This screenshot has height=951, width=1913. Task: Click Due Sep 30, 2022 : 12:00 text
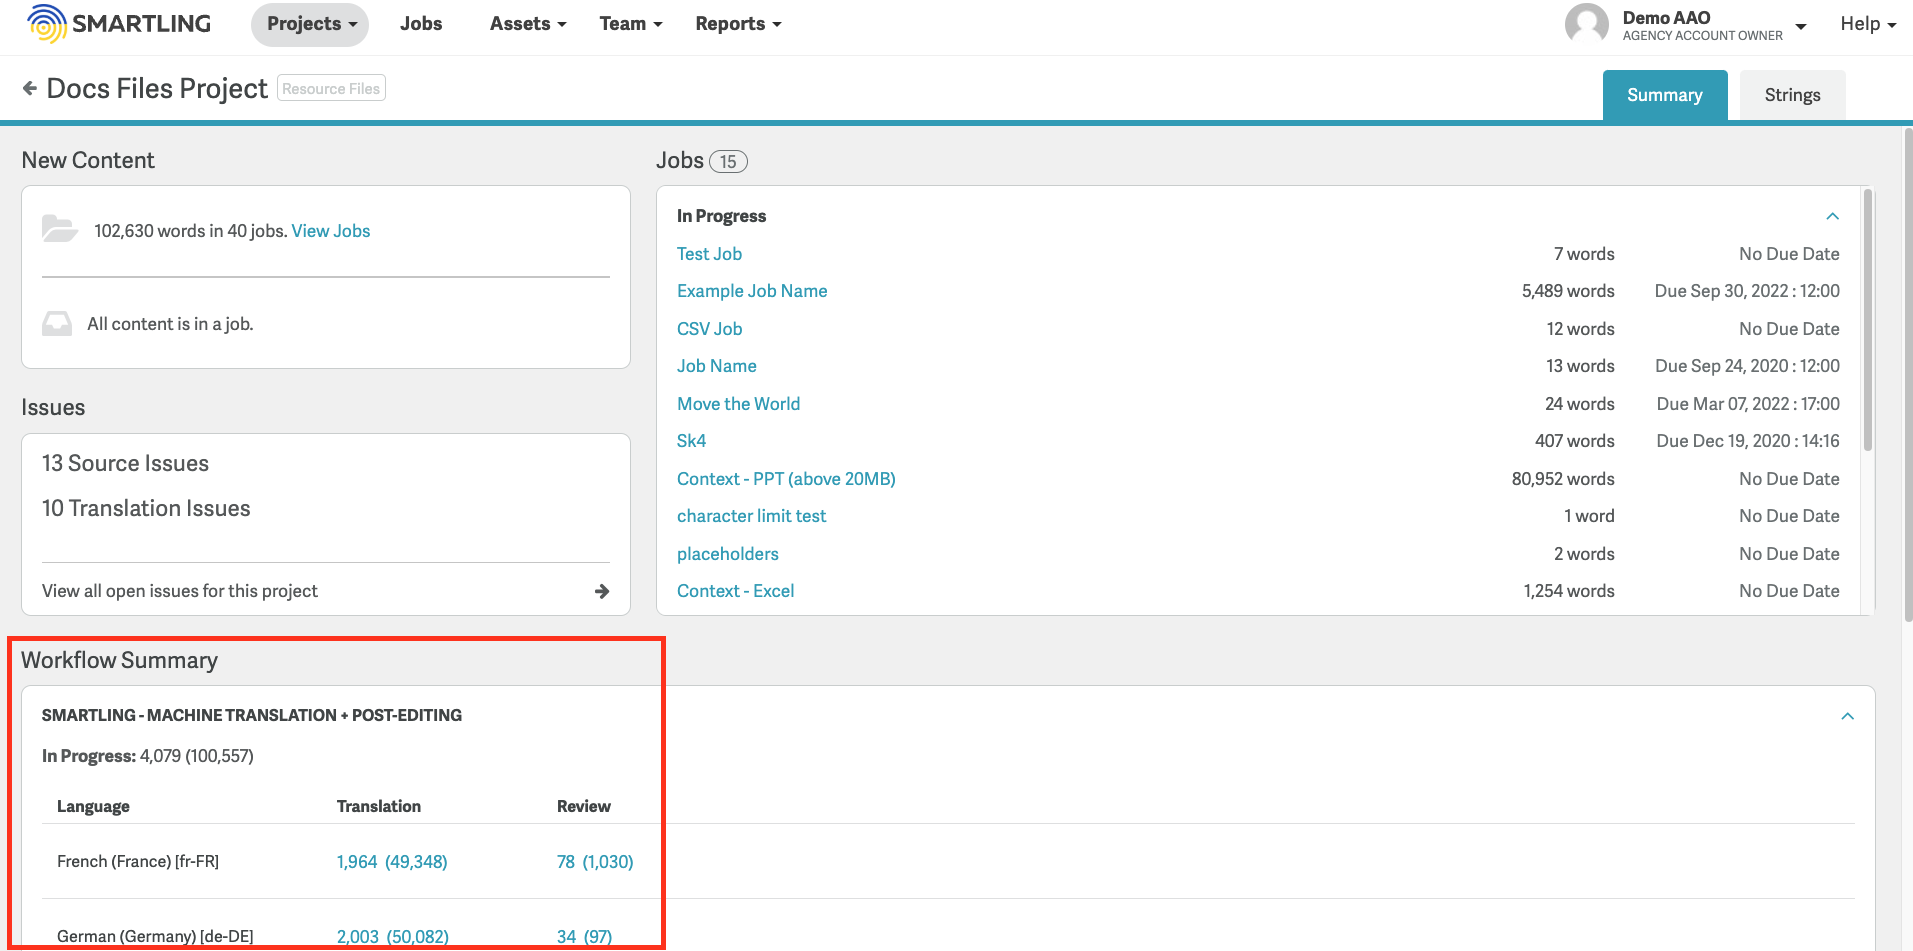(x=1747, y=291)
